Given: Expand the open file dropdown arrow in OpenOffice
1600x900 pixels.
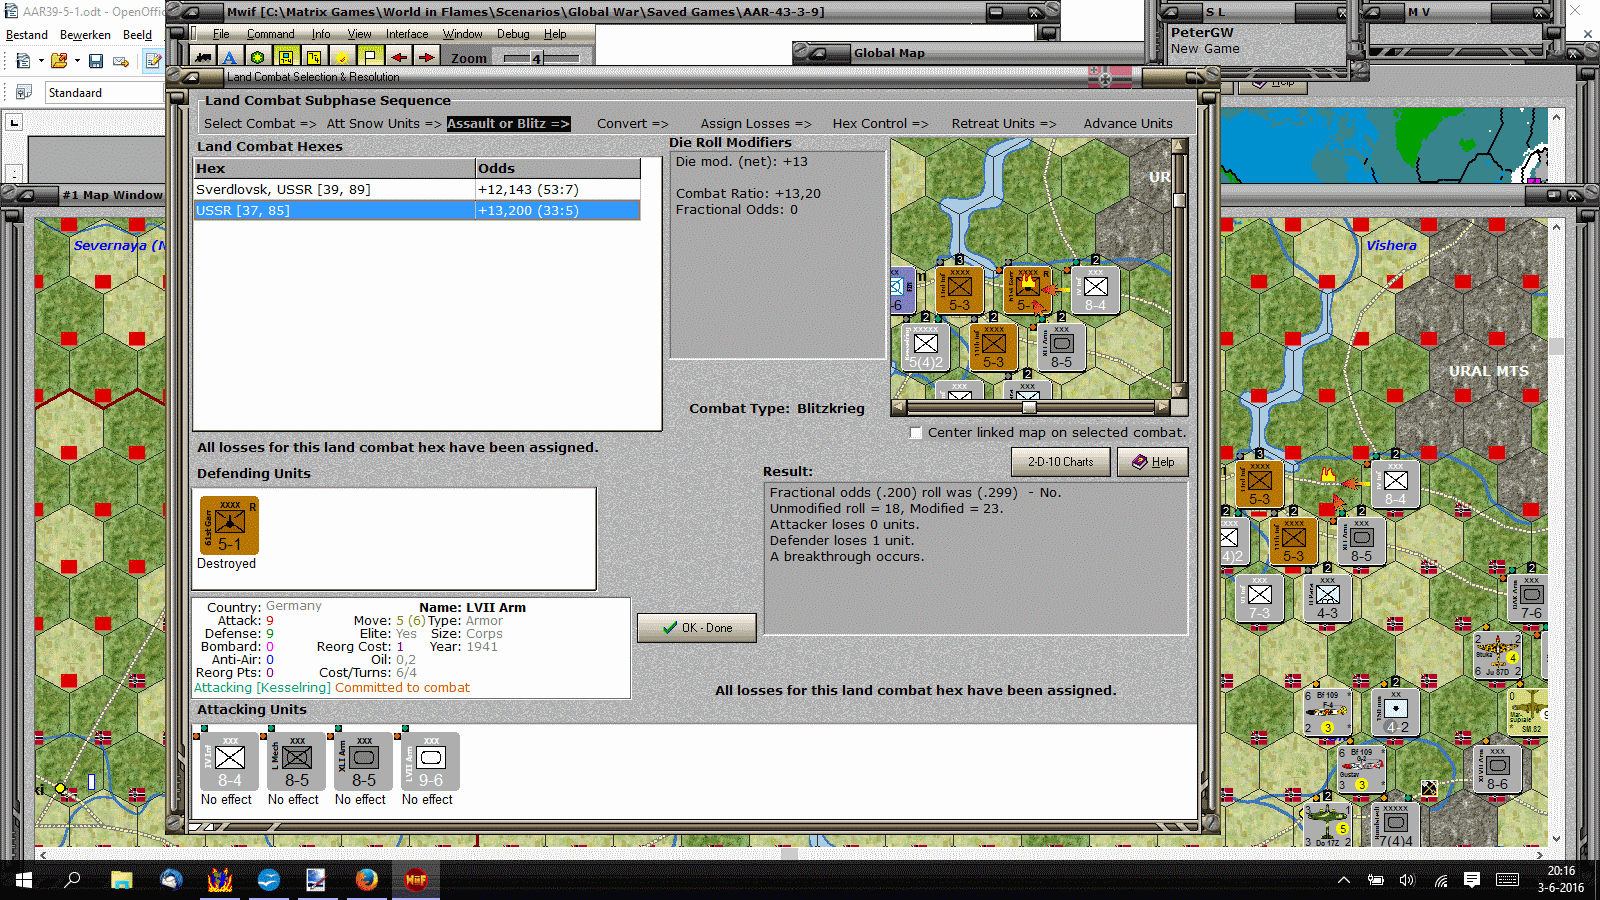Looking at the screenshot, I should [77, 61].
